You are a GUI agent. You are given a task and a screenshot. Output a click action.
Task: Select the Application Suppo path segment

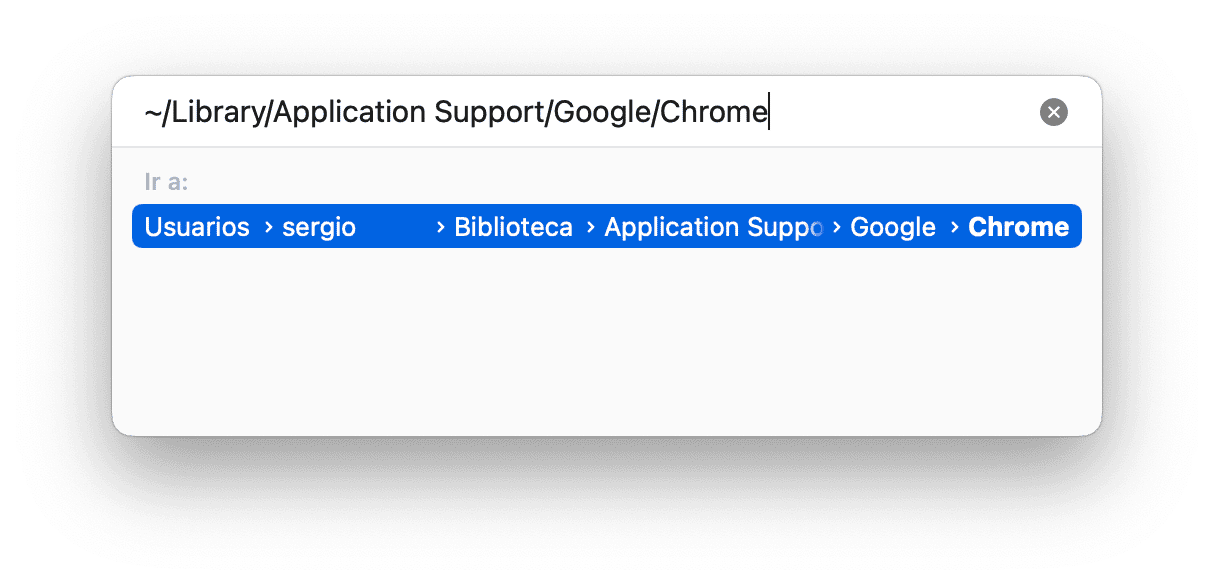point(714,227)
